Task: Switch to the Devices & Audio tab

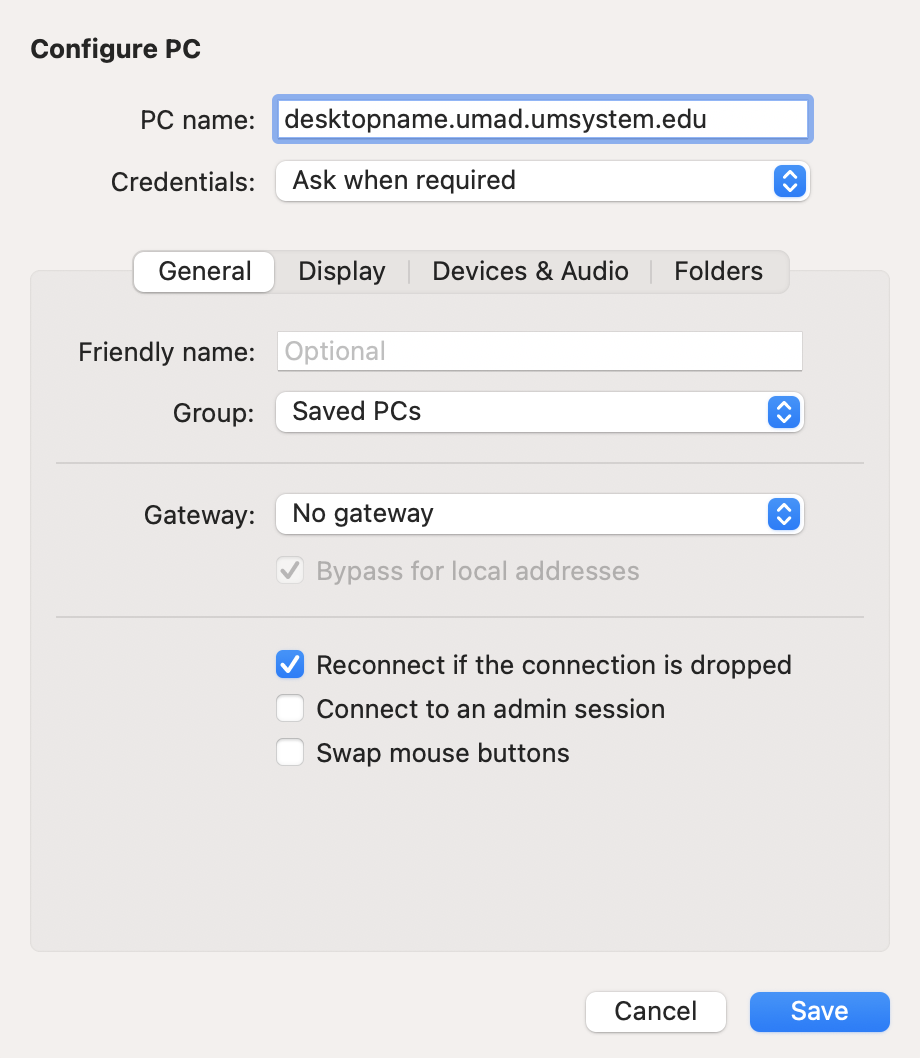Action: point(530,271)
